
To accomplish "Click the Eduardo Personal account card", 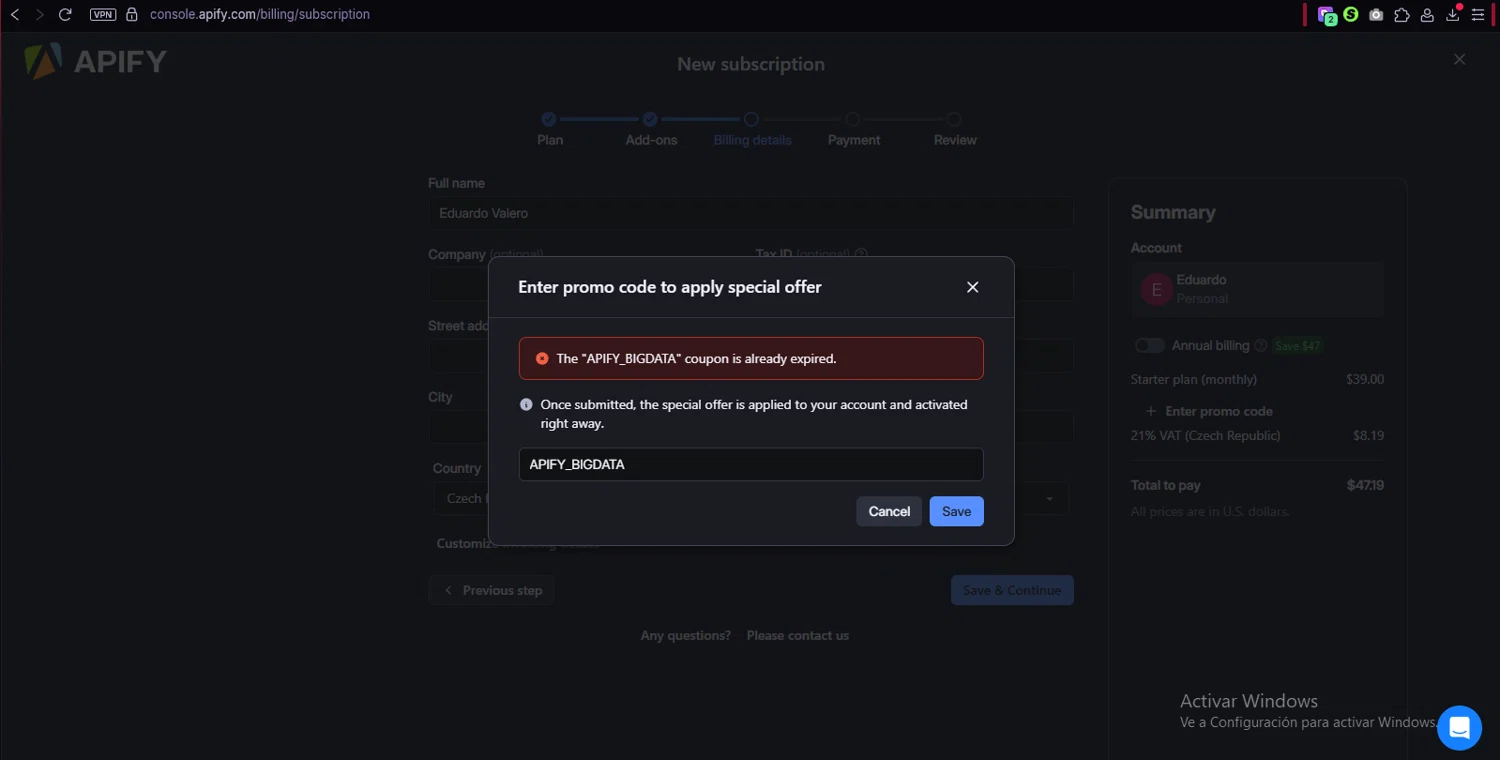I will coord(1258,289).
